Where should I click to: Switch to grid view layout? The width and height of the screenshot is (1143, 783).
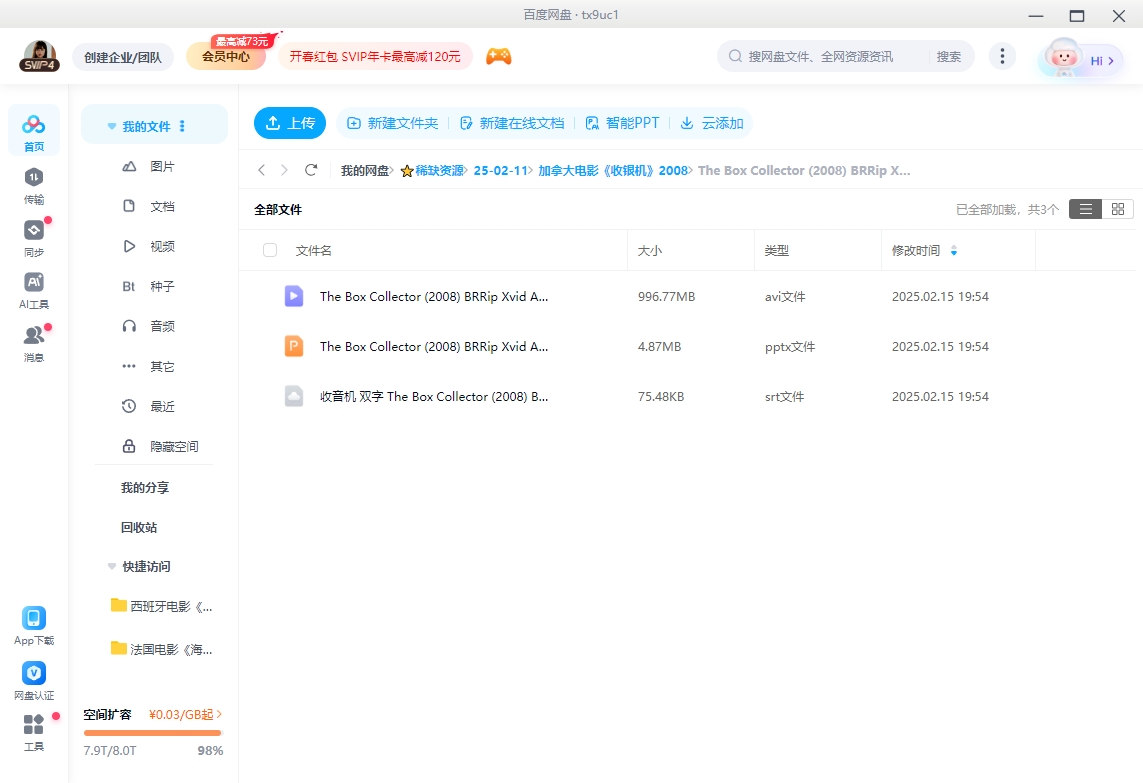click(x=1118, y=209)
